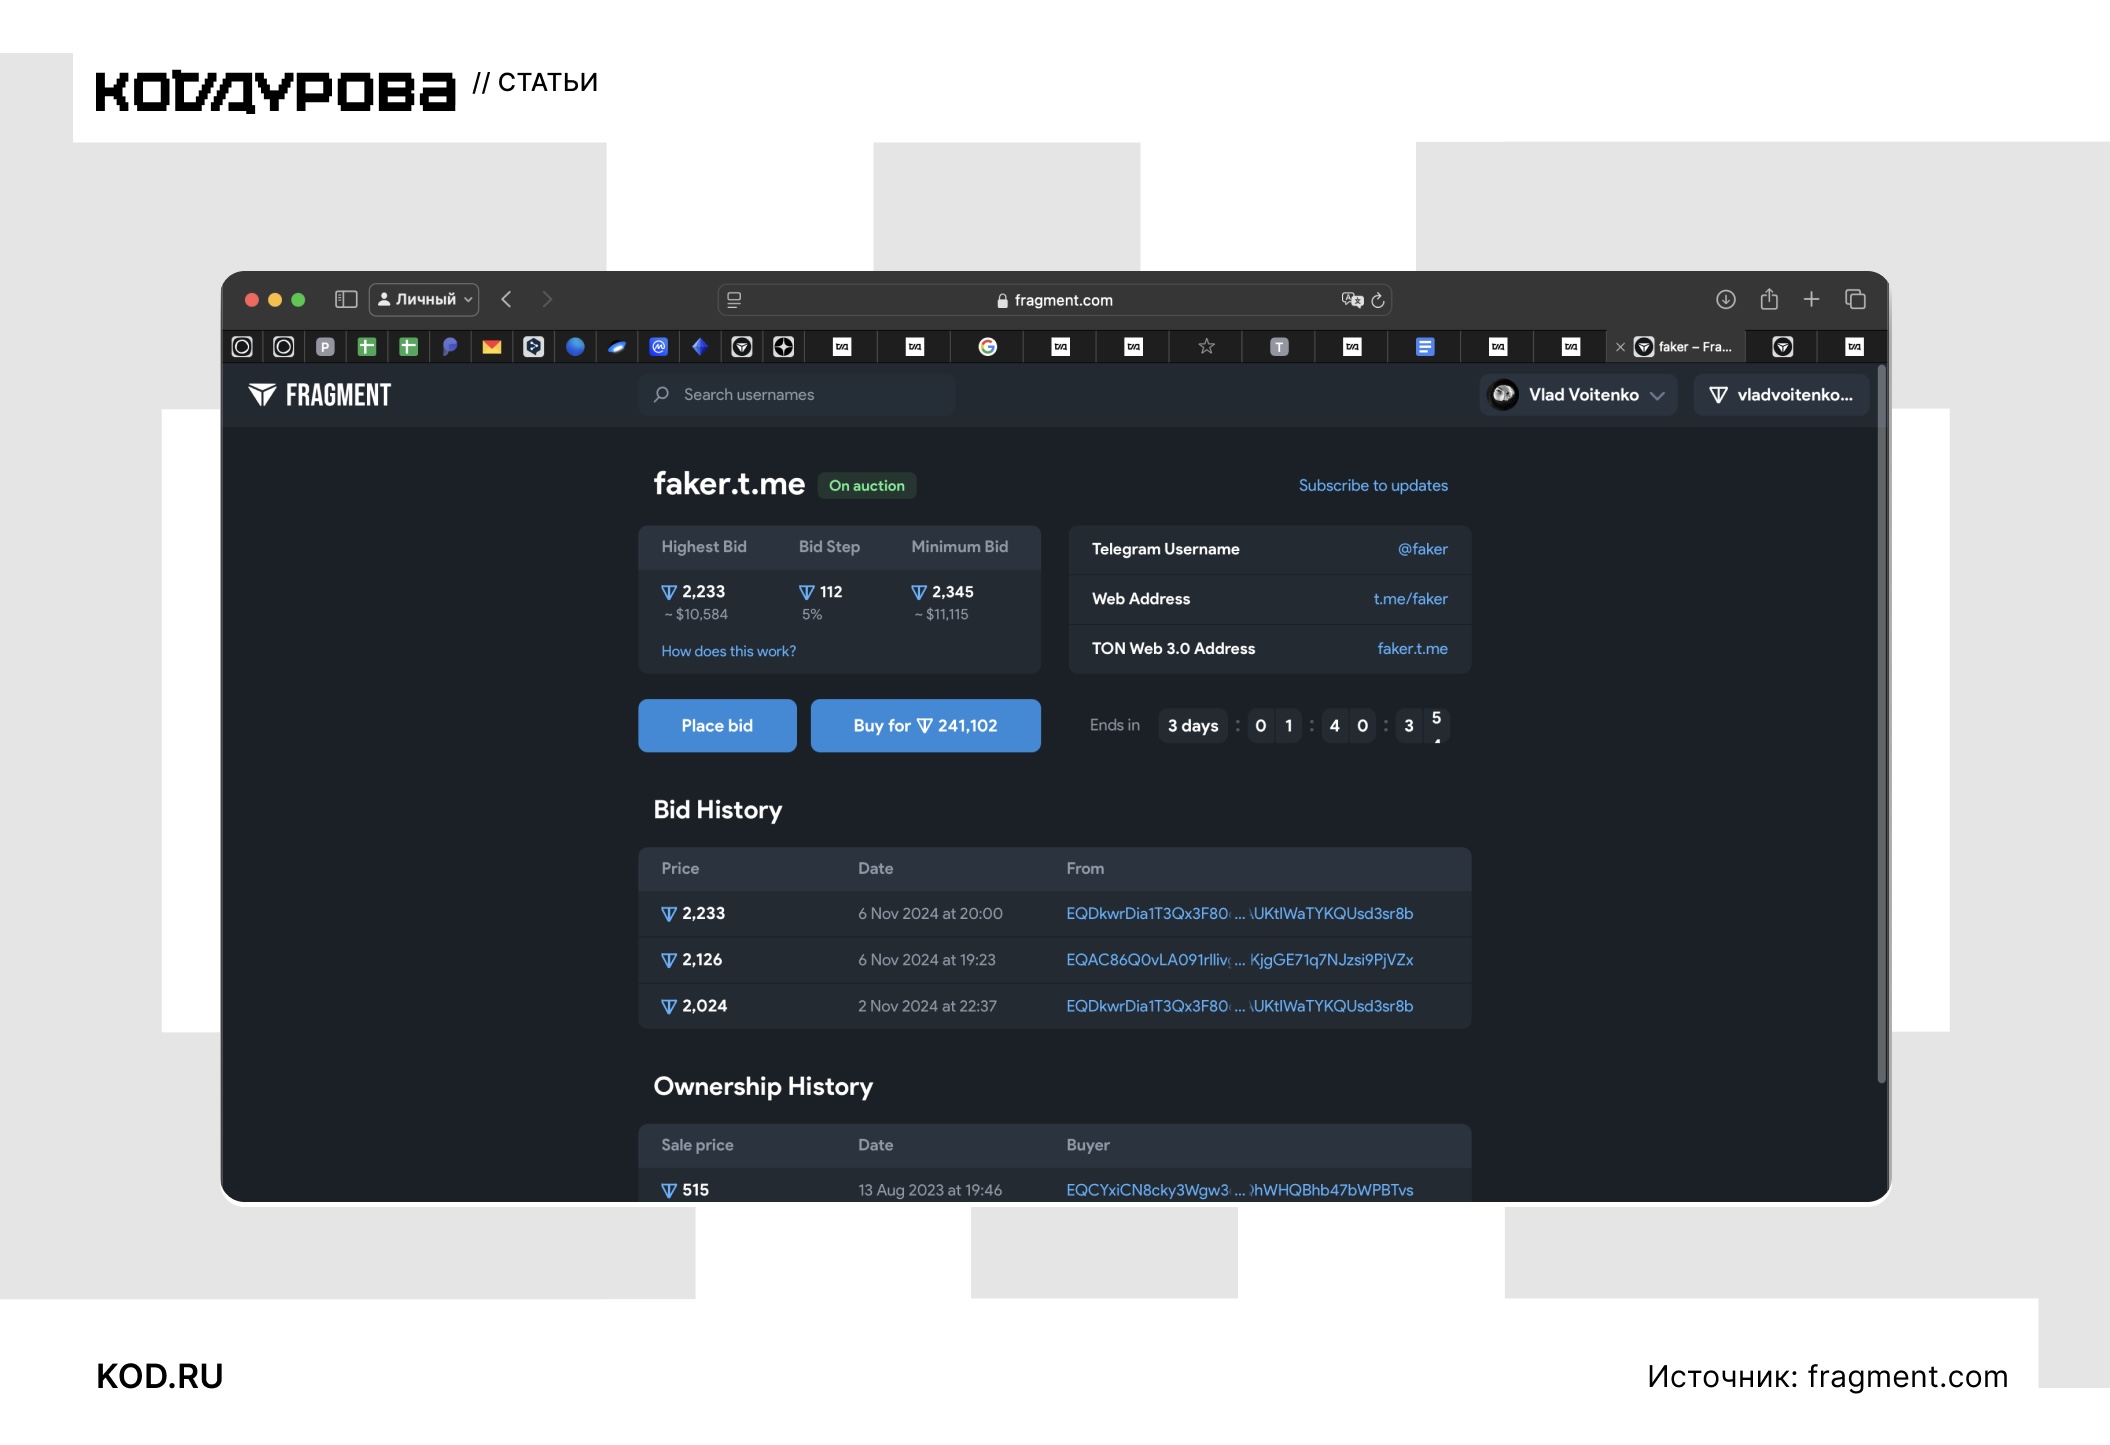
Task: Toggle the Safari sidebar icon
Action: pos(346,299)
